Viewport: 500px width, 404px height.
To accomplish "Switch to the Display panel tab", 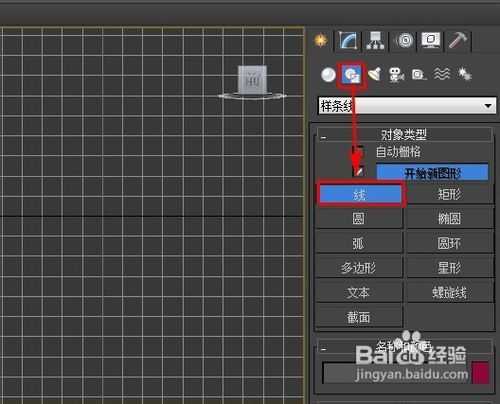I will coord(431,41).
